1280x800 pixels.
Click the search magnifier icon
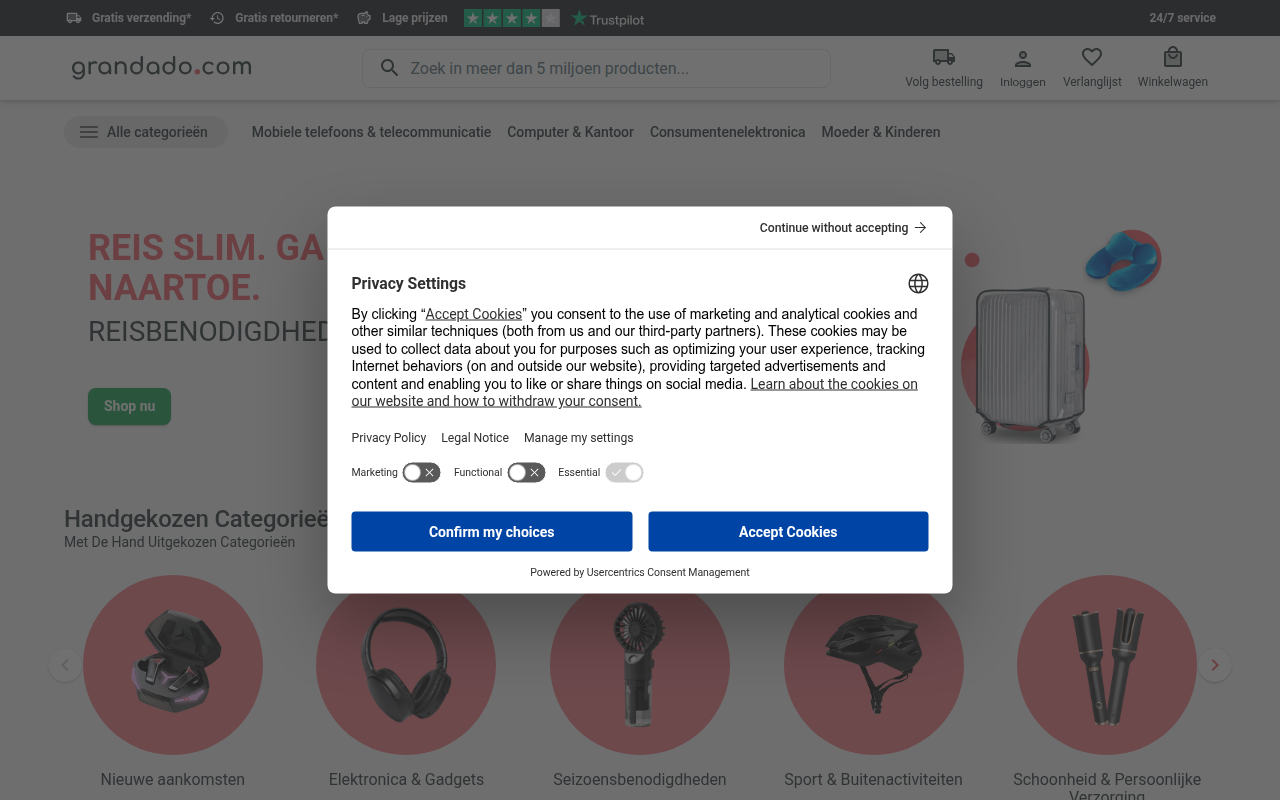[389, 68]
